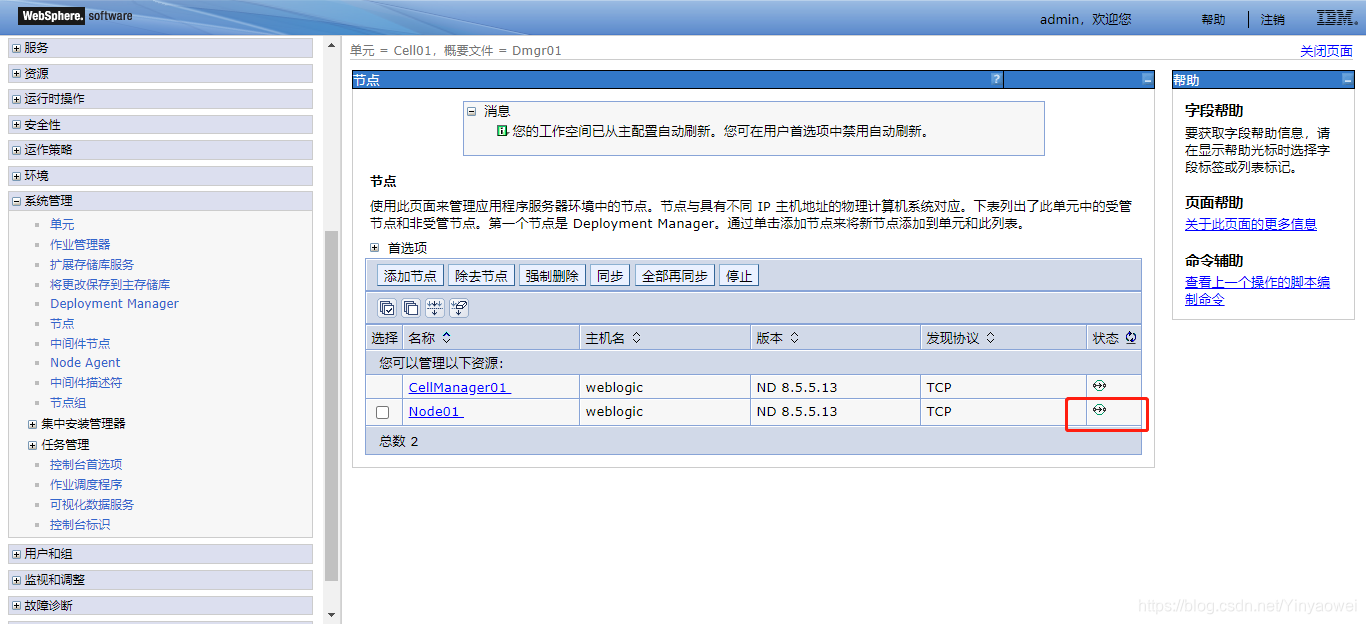
Task: Collapse the 系统管理 navigation section
Action: (16, 201)
